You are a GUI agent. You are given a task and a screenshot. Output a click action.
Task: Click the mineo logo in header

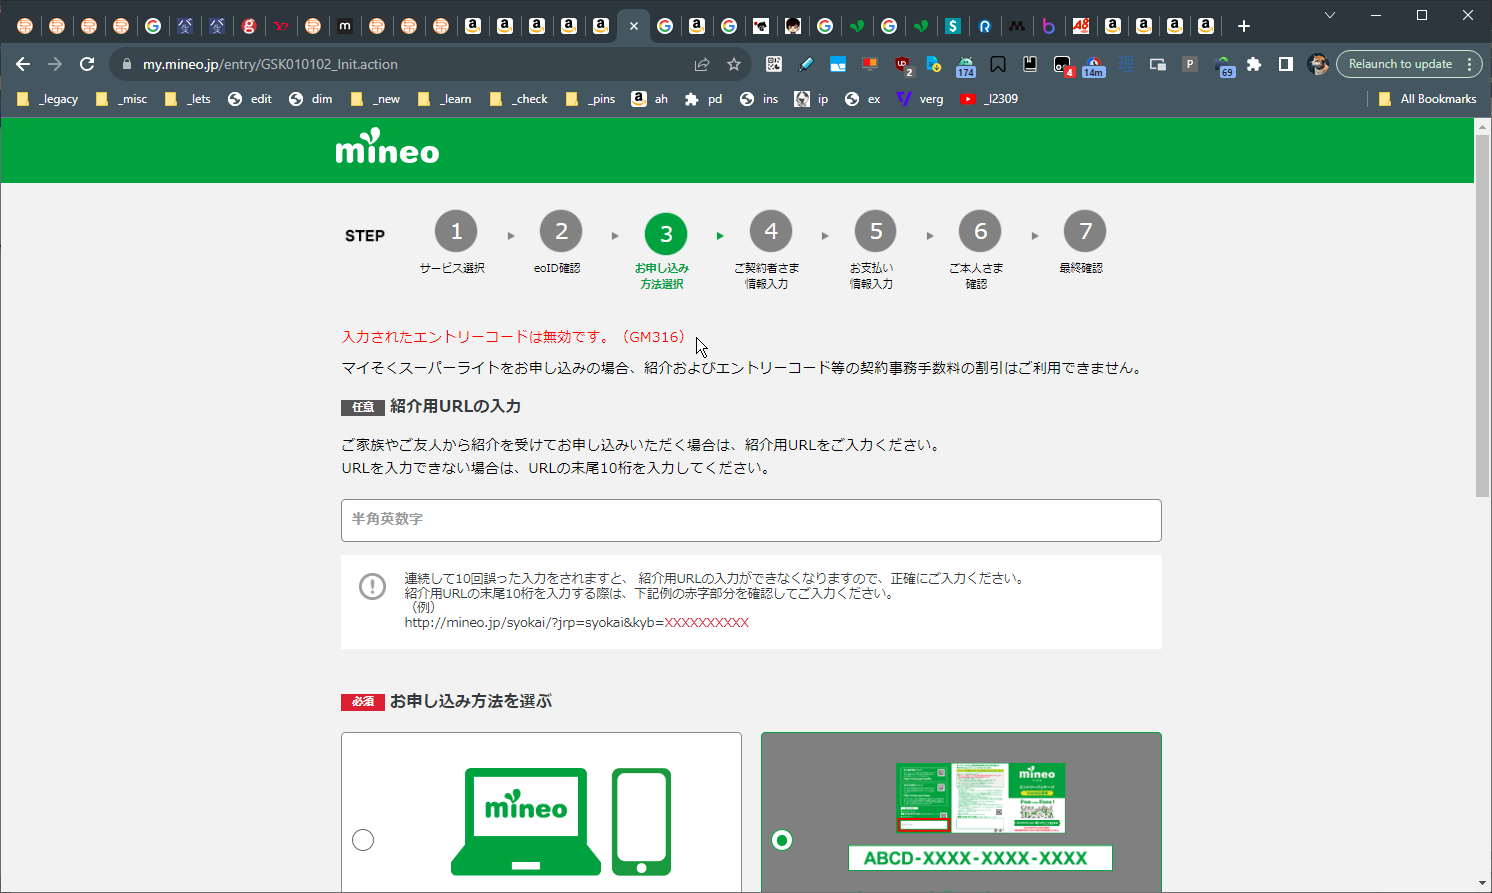tap(387, 147)
